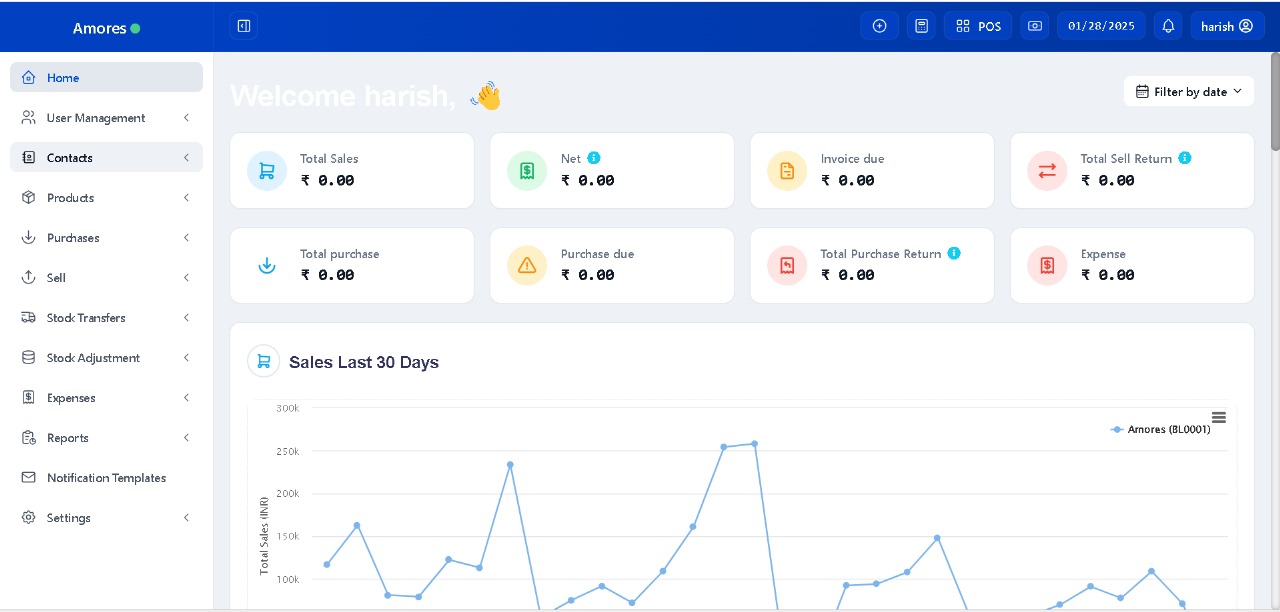Expand the Products submenu chevron
The height and width of the screenshot is (612, 1280).
[186, 197]
